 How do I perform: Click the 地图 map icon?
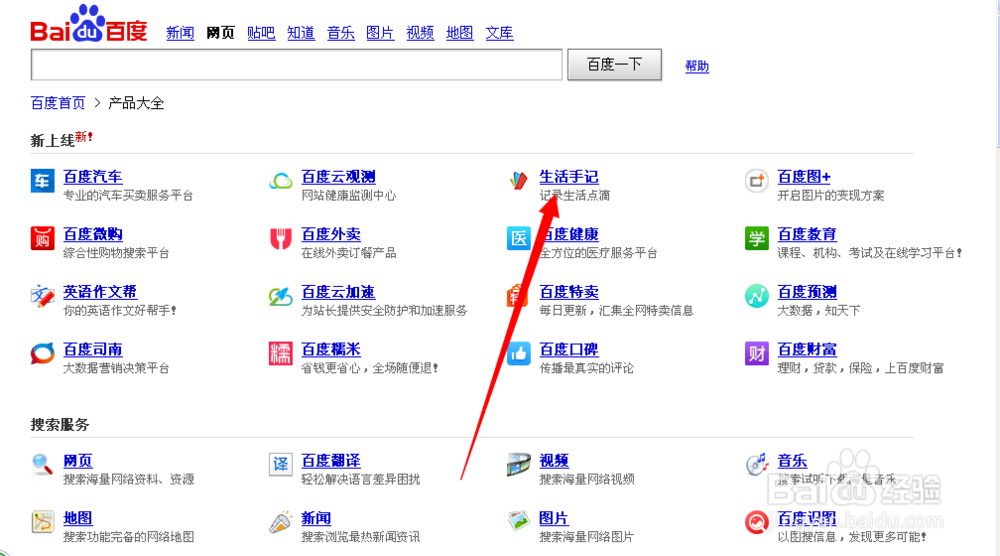point(43,522)
